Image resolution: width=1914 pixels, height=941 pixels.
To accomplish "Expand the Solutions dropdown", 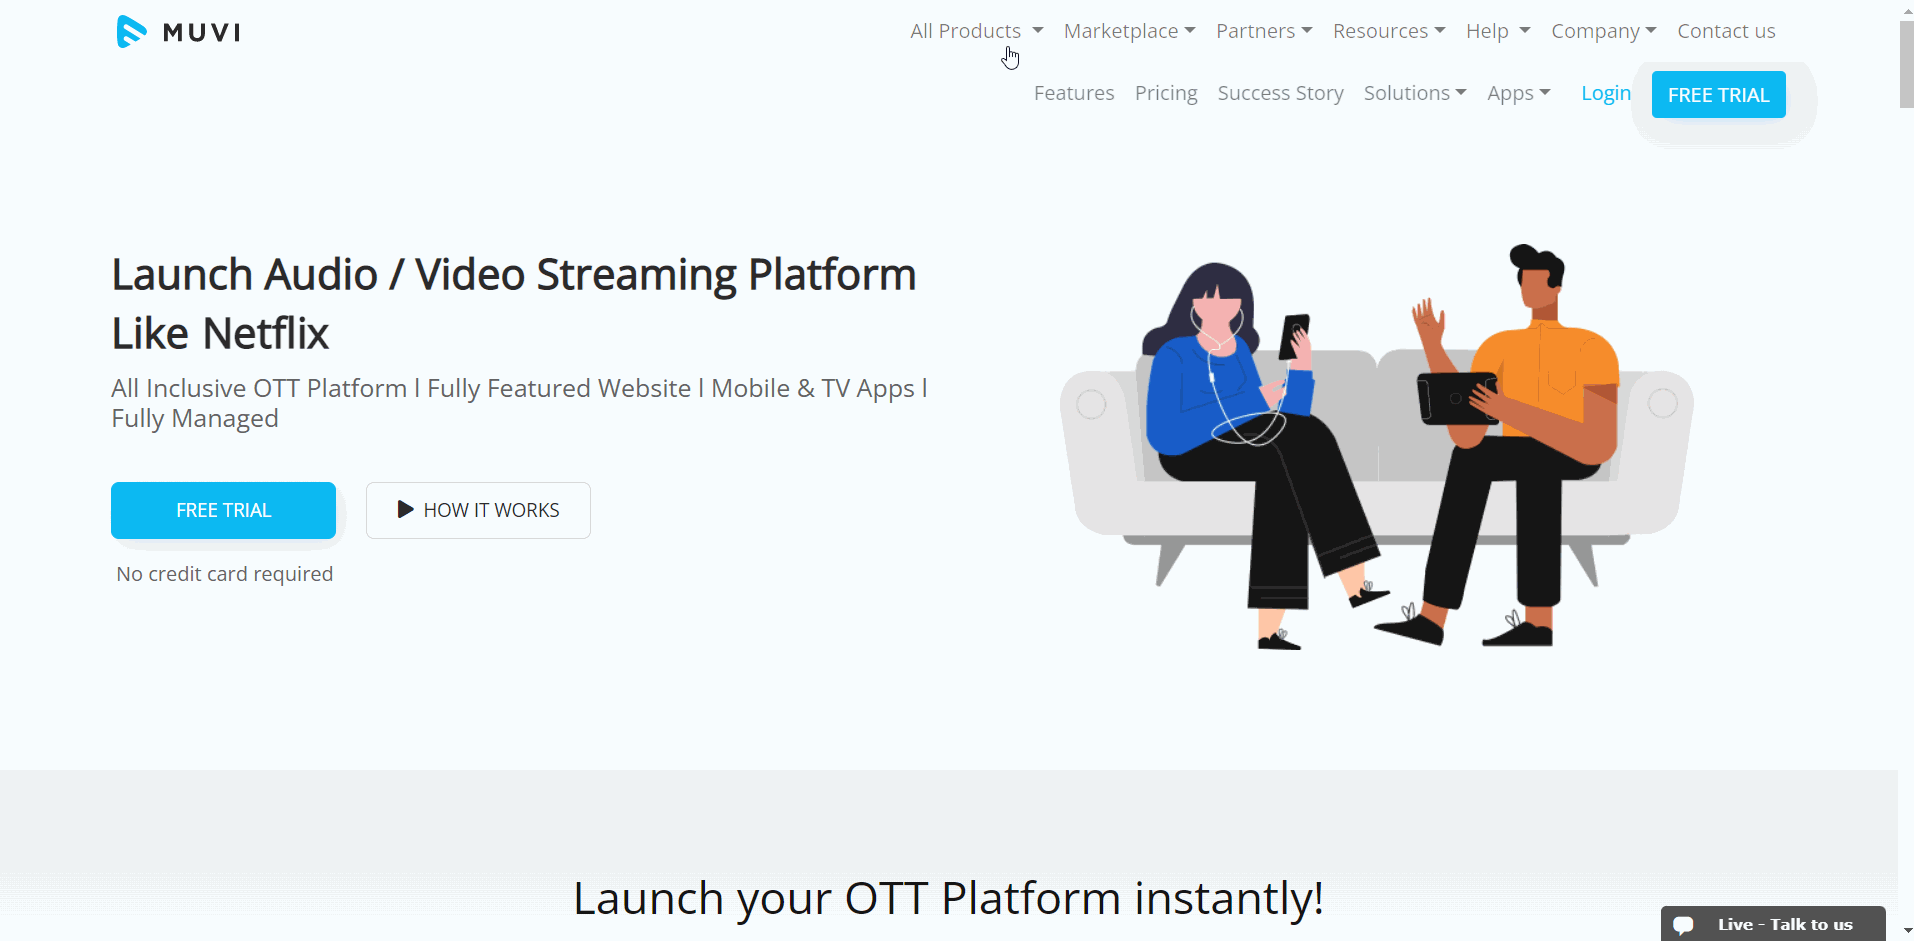I will (1415, 93).
